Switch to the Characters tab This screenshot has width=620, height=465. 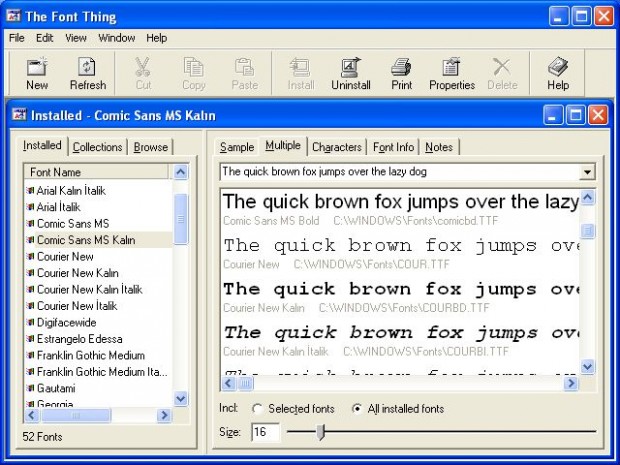[337, 147]
